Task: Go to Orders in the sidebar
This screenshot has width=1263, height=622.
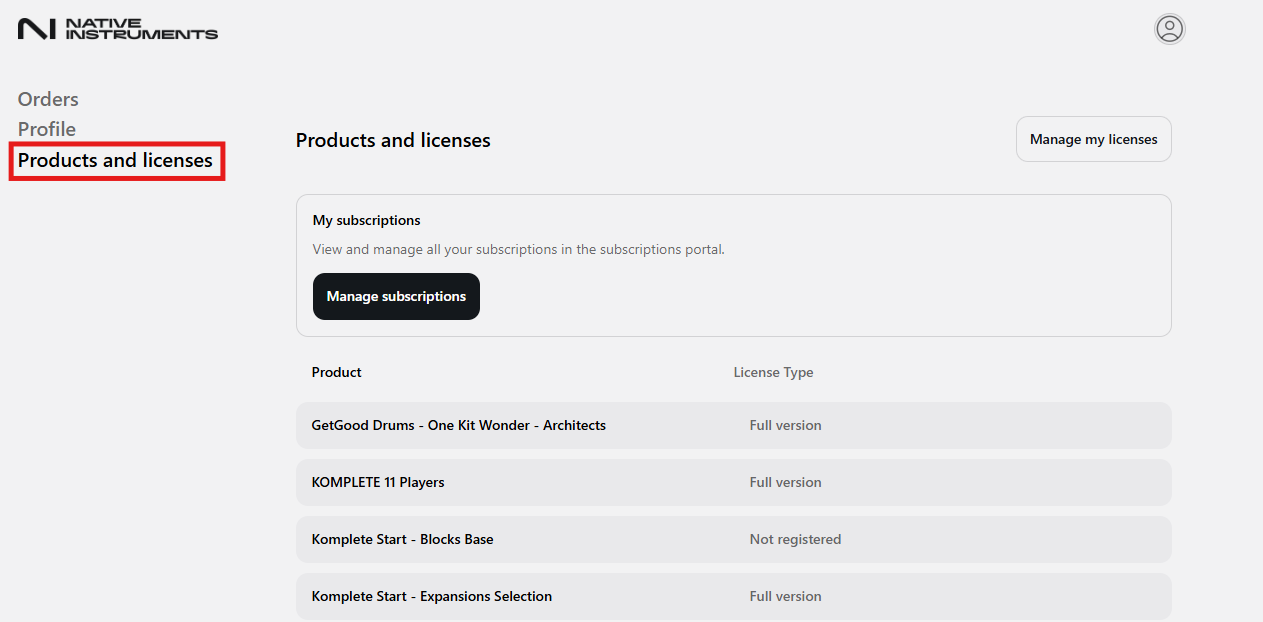Action: [x=48, y=99]
